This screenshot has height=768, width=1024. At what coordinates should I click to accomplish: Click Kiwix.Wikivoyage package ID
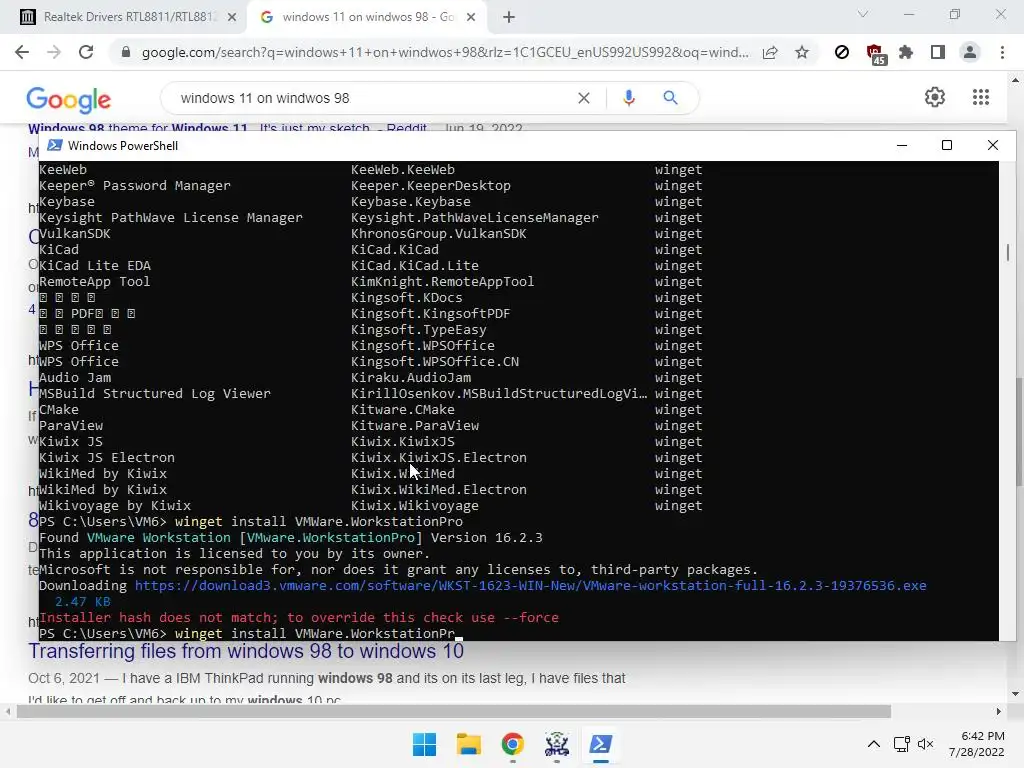coord(415,505)
